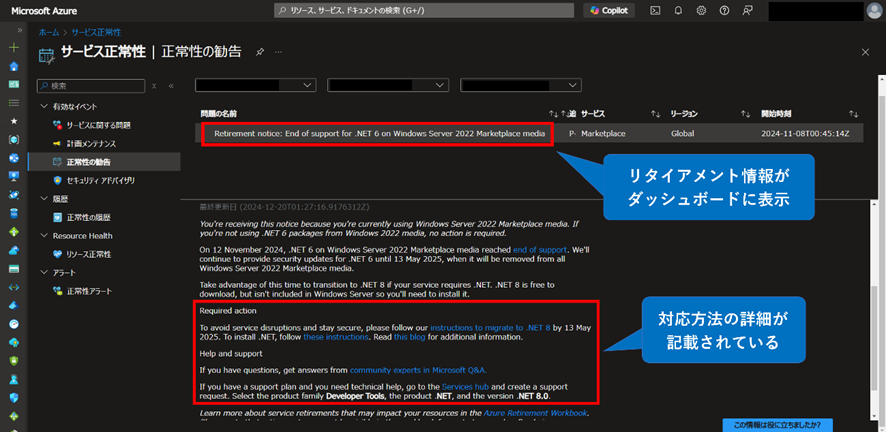Click the user account avatar

(874, 11)
